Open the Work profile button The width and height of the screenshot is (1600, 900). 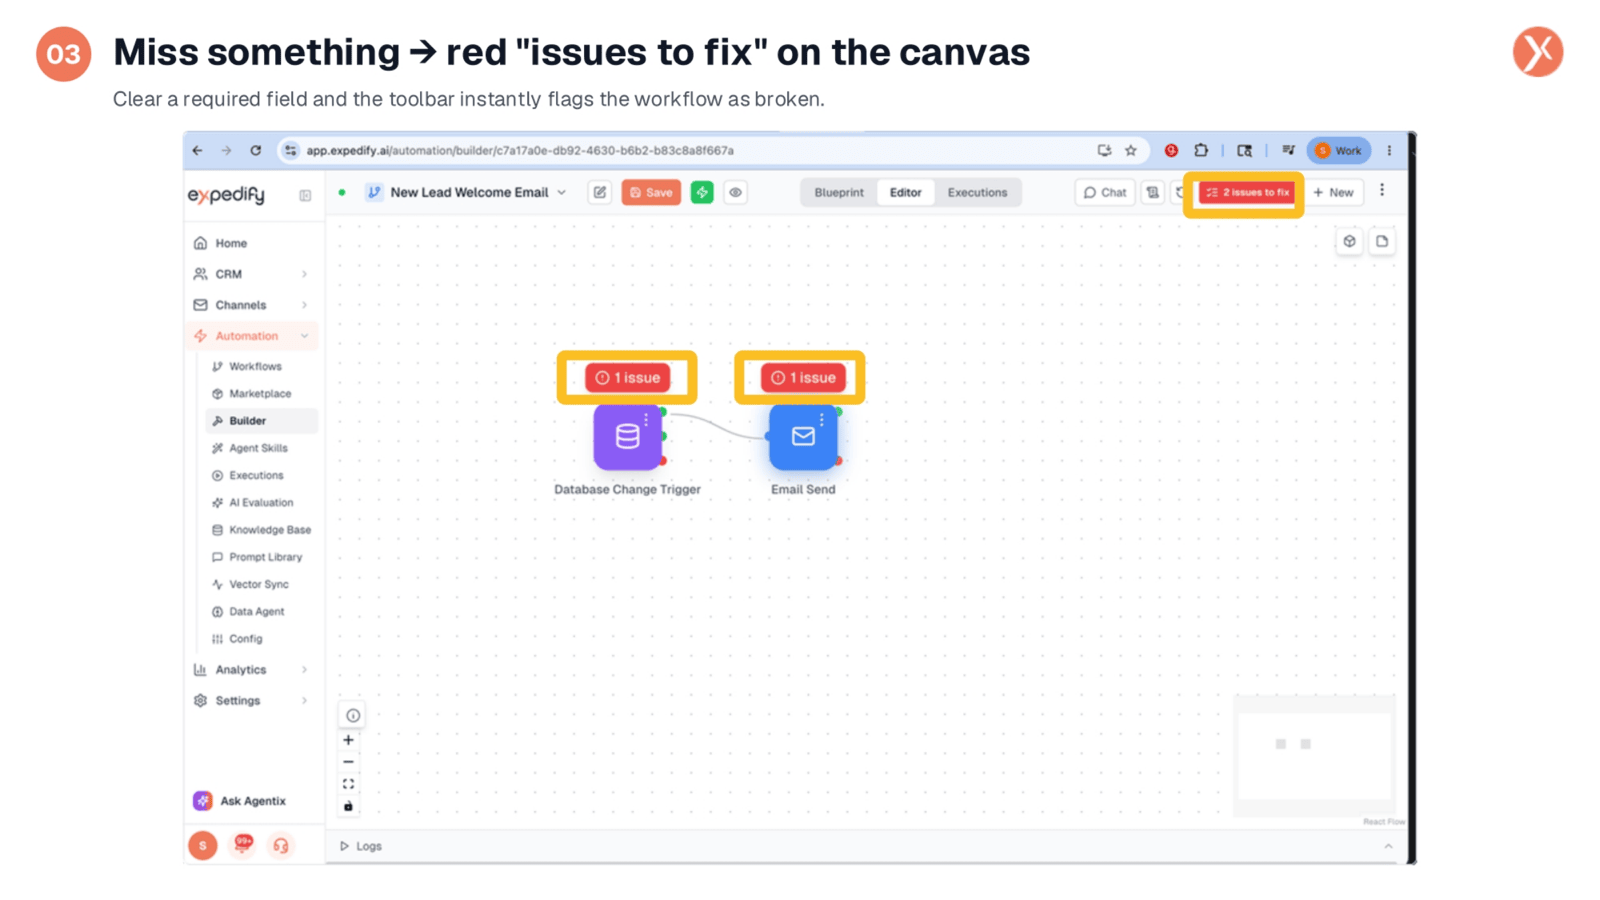coord(1339,151)
